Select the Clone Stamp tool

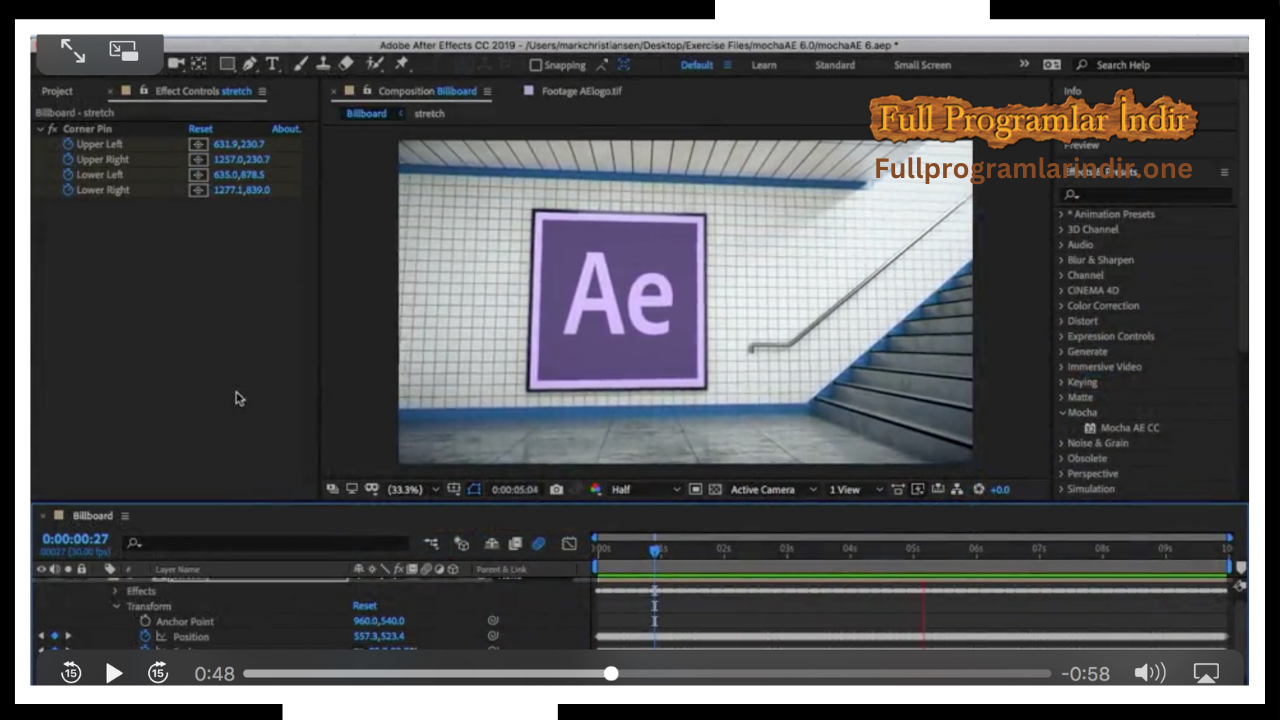(323, 64)
